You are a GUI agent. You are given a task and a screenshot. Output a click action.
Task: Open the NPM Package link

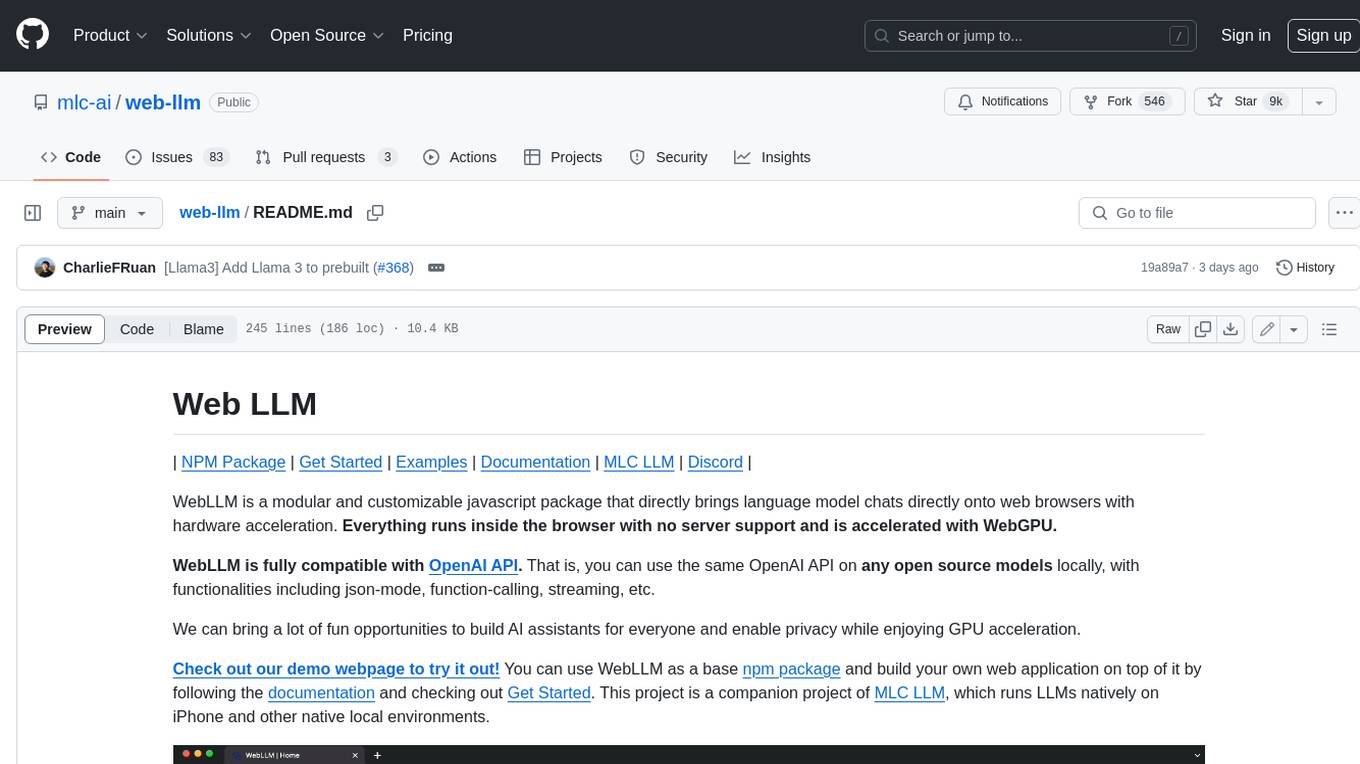[233, 462]
